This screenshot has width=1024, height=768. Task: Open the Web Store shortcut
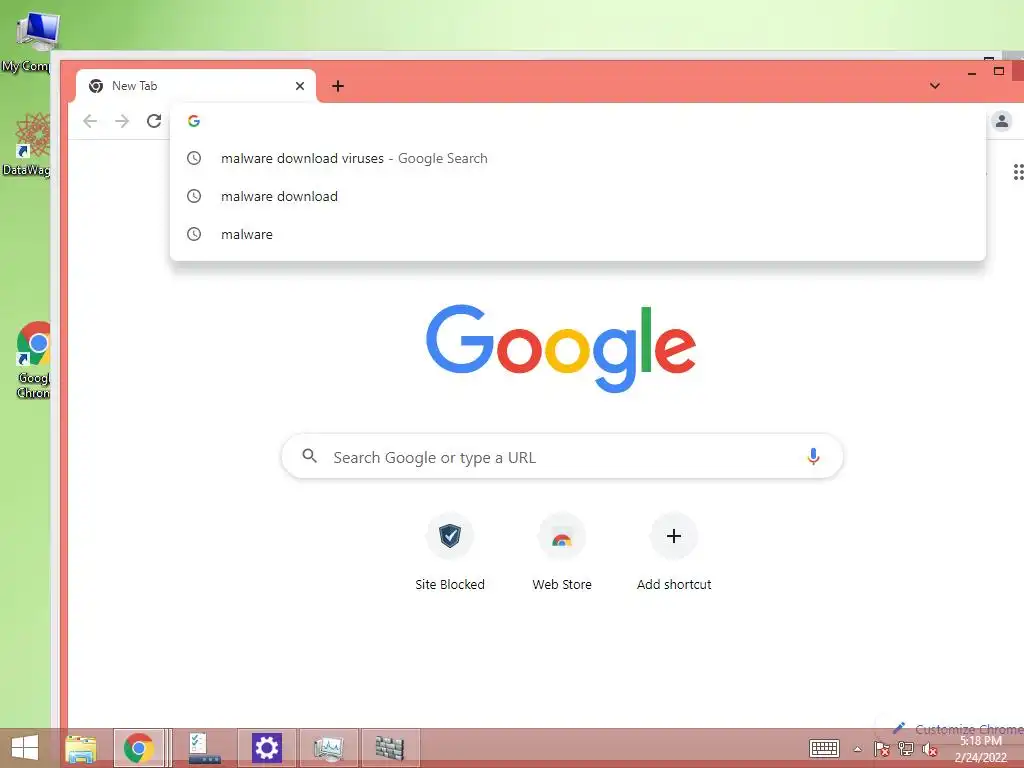562,553
